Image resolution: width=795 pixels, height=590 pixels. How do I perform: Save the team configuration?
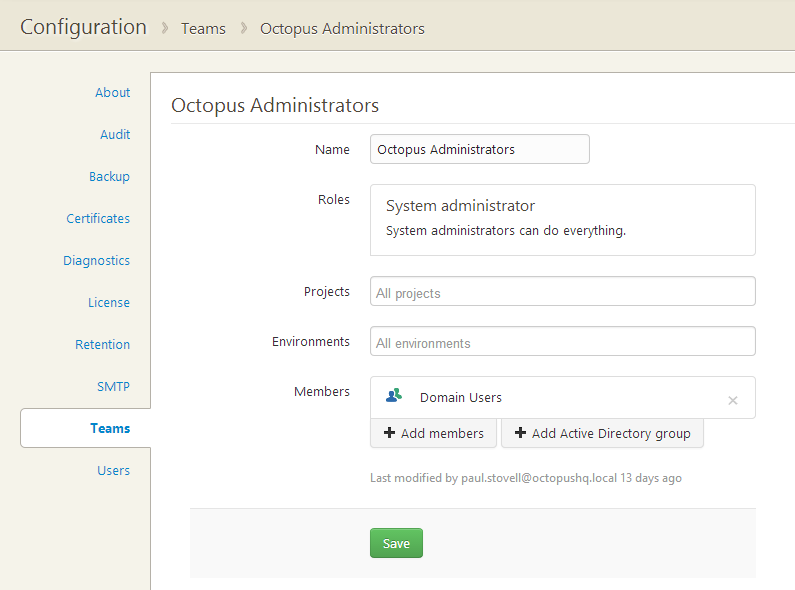396,543
